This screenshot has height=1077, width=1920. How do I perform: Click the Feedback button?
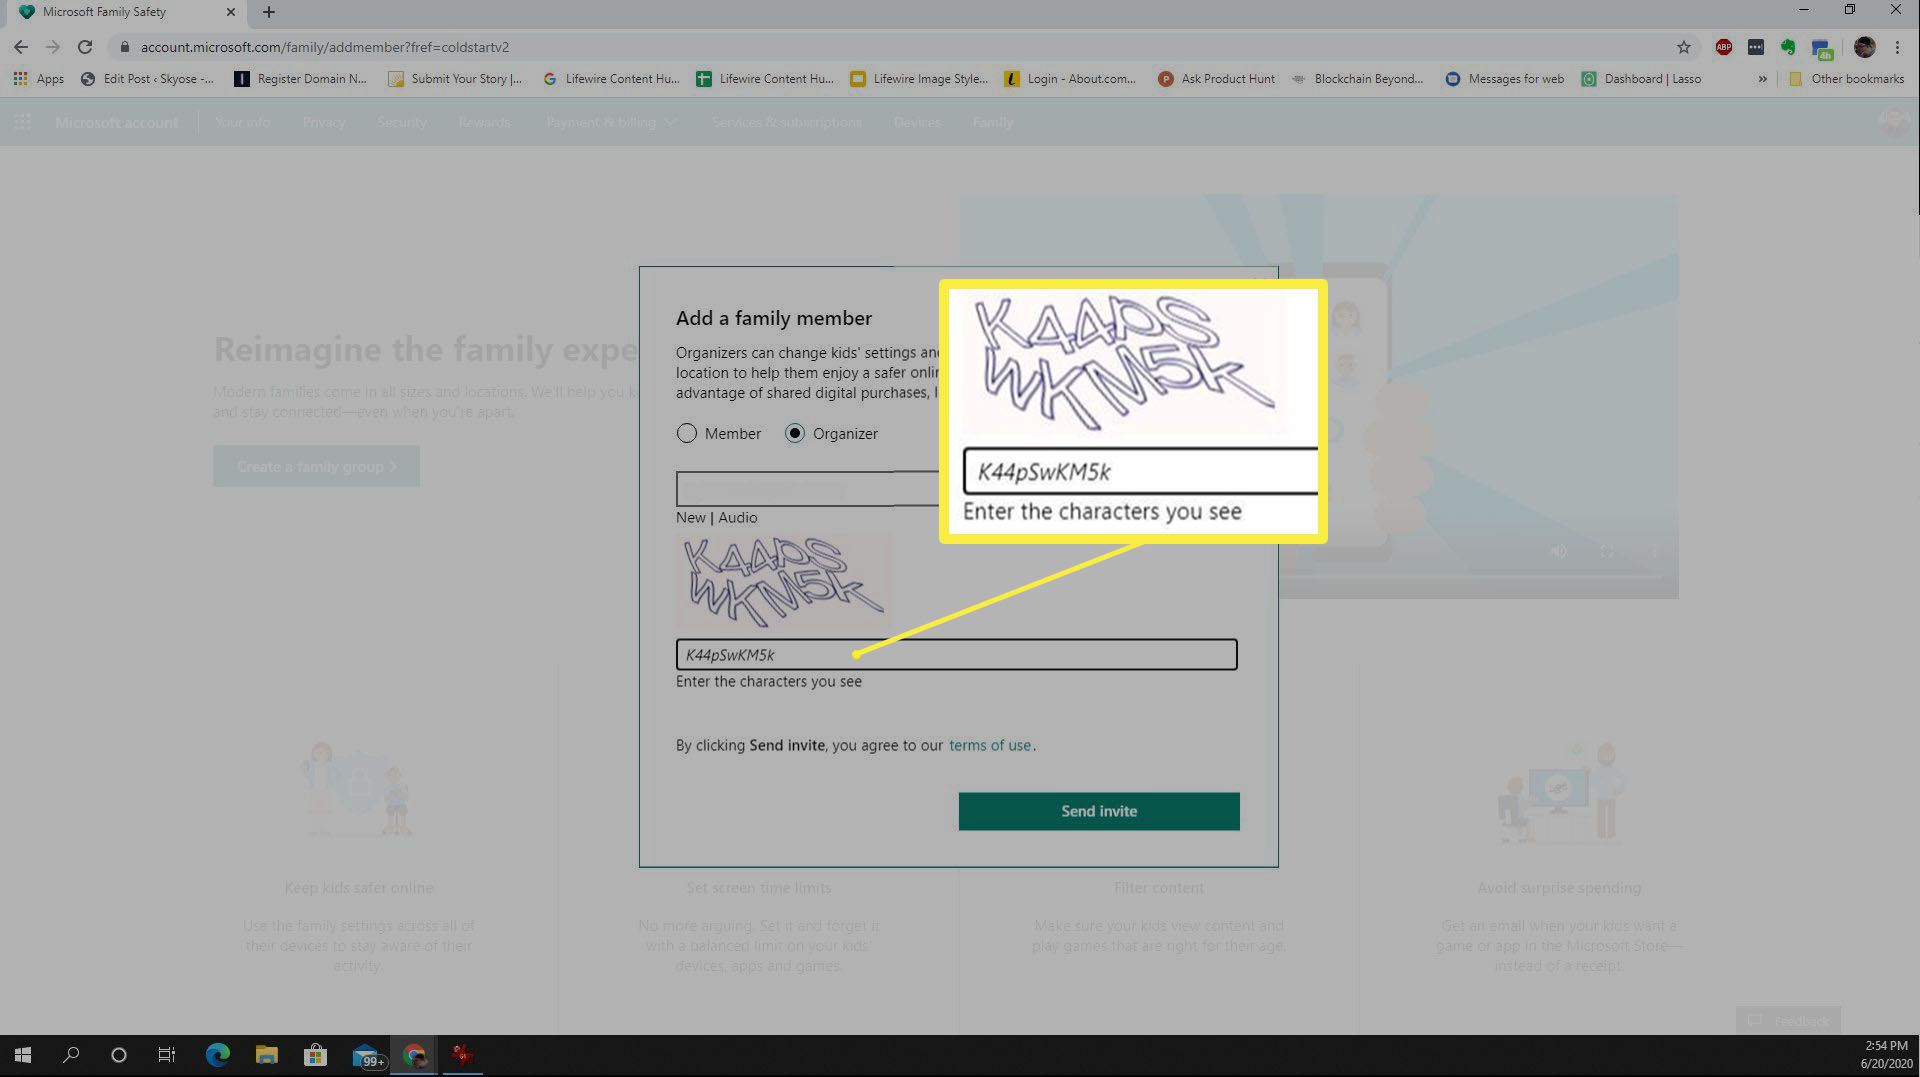click(x=1788, y=1021)
